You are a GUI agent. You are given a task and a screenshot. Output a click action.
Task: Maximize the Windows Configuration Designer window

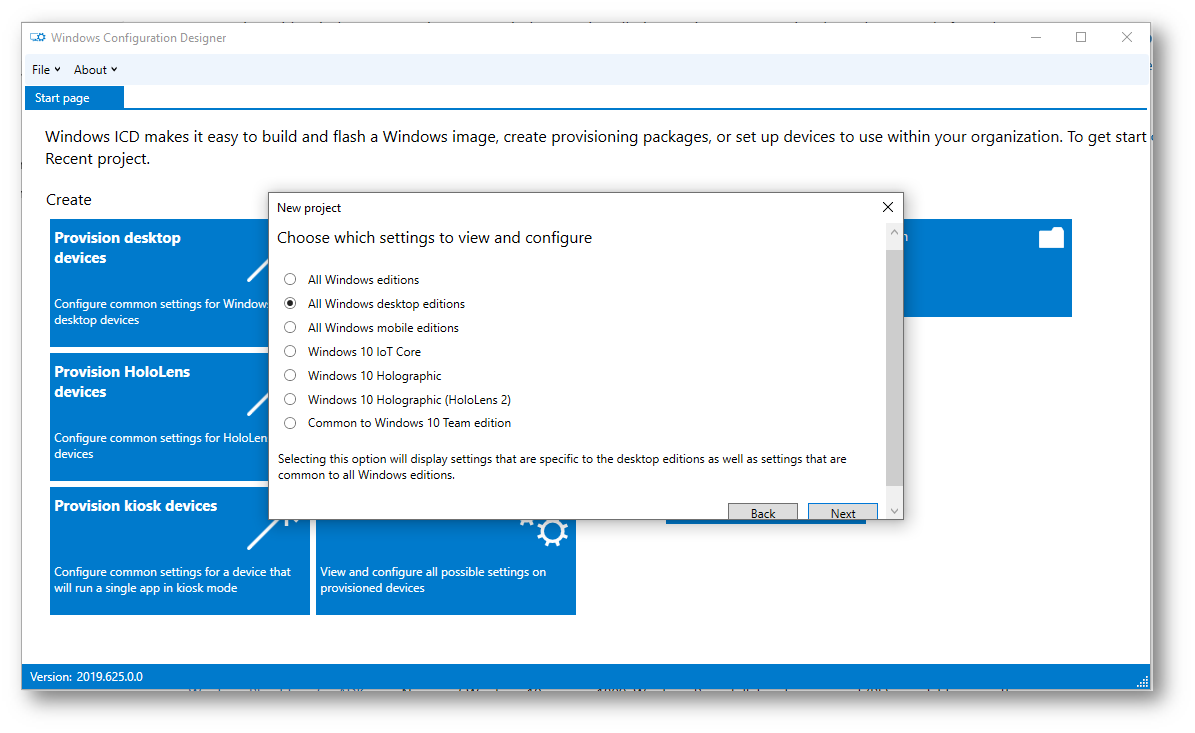click(1081, 37)
